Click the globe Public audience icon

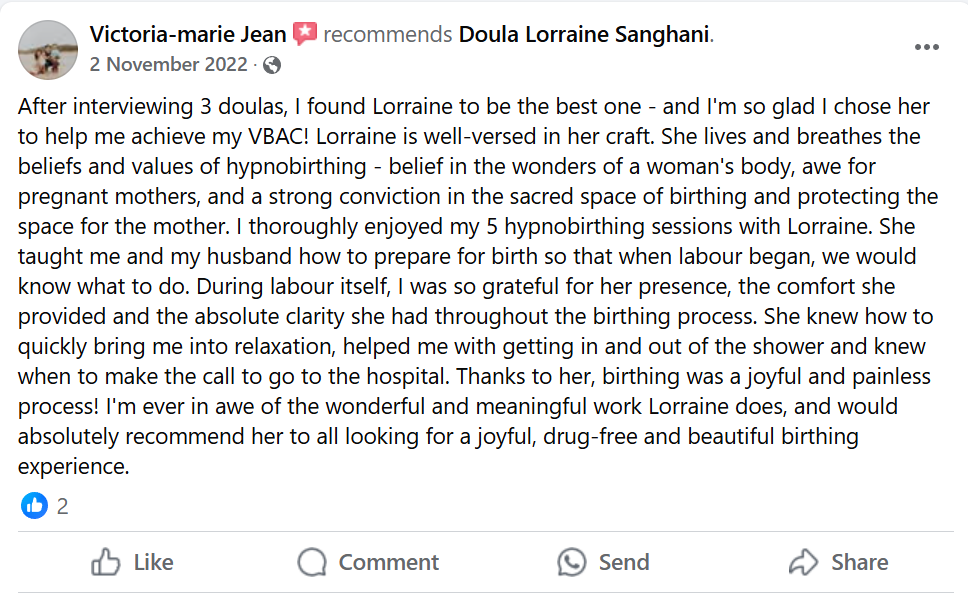[271, 65]
